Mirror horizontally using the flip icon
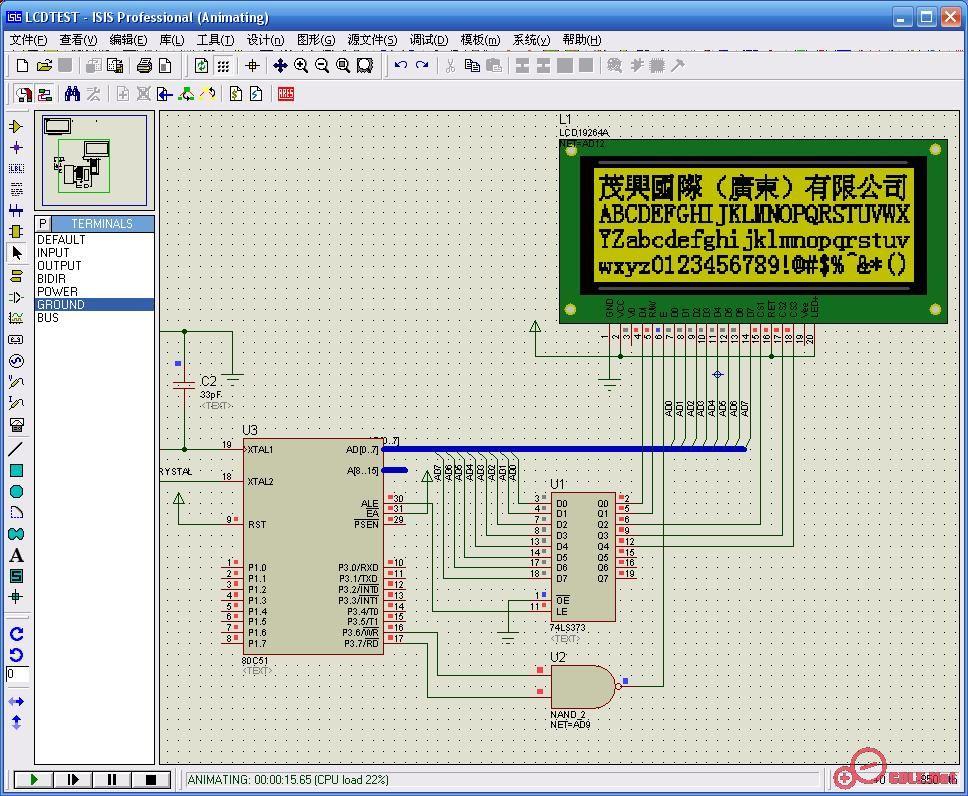The width and height of the screenshot is (968, 796). pos(17,702)
